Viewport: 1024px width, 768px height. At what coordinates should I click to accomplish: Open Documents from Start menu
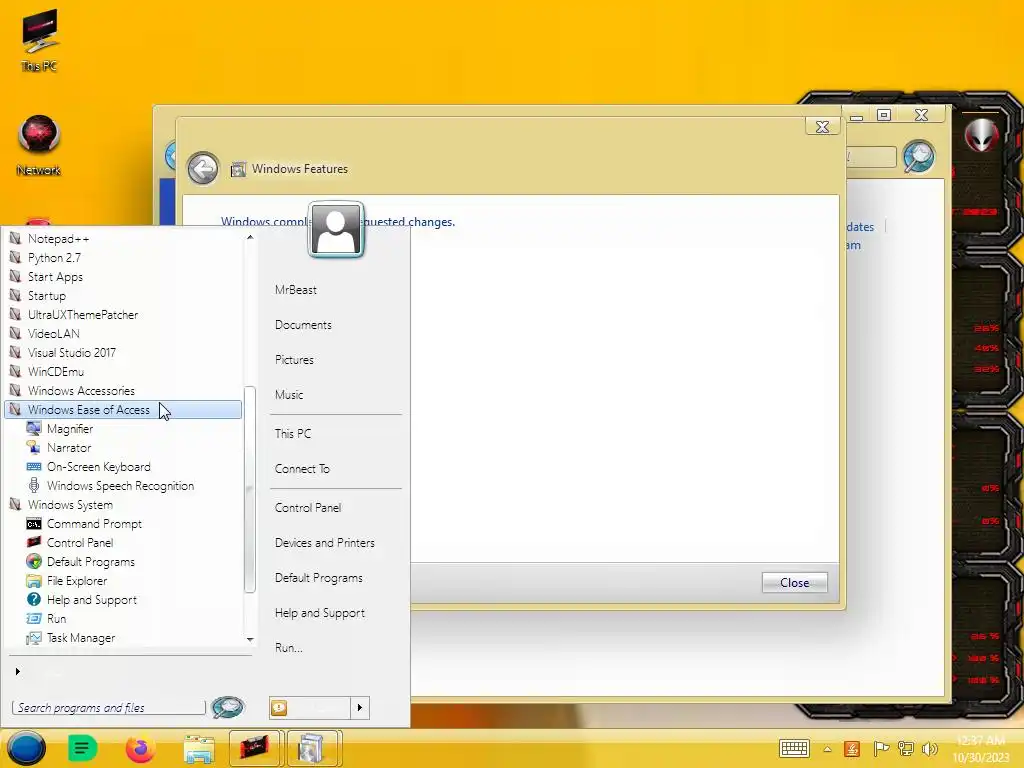tap(303, 325)
